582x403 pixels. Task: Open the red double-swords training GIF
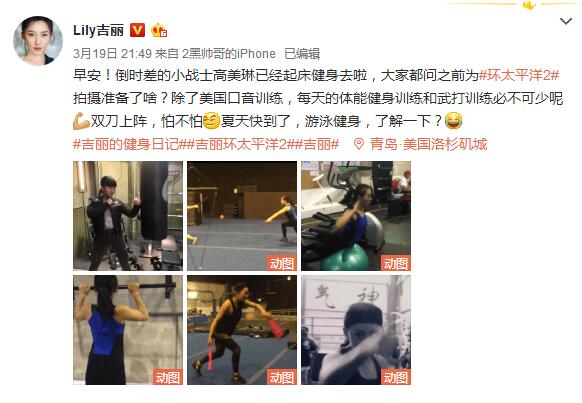[242, 330]
